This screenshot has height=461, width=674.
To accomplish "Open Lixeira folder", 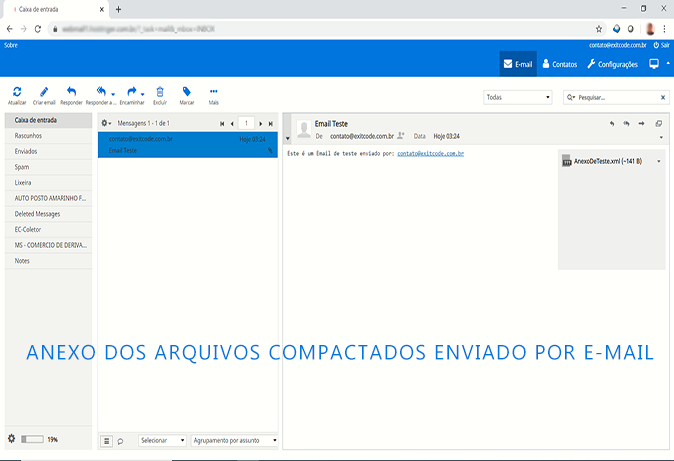I will [x=48, y=183].
